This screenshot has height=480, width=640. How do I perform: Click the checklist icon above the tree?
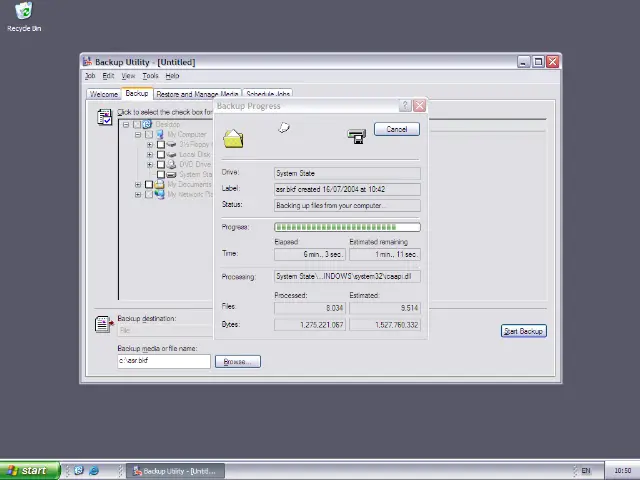[105, 118]
